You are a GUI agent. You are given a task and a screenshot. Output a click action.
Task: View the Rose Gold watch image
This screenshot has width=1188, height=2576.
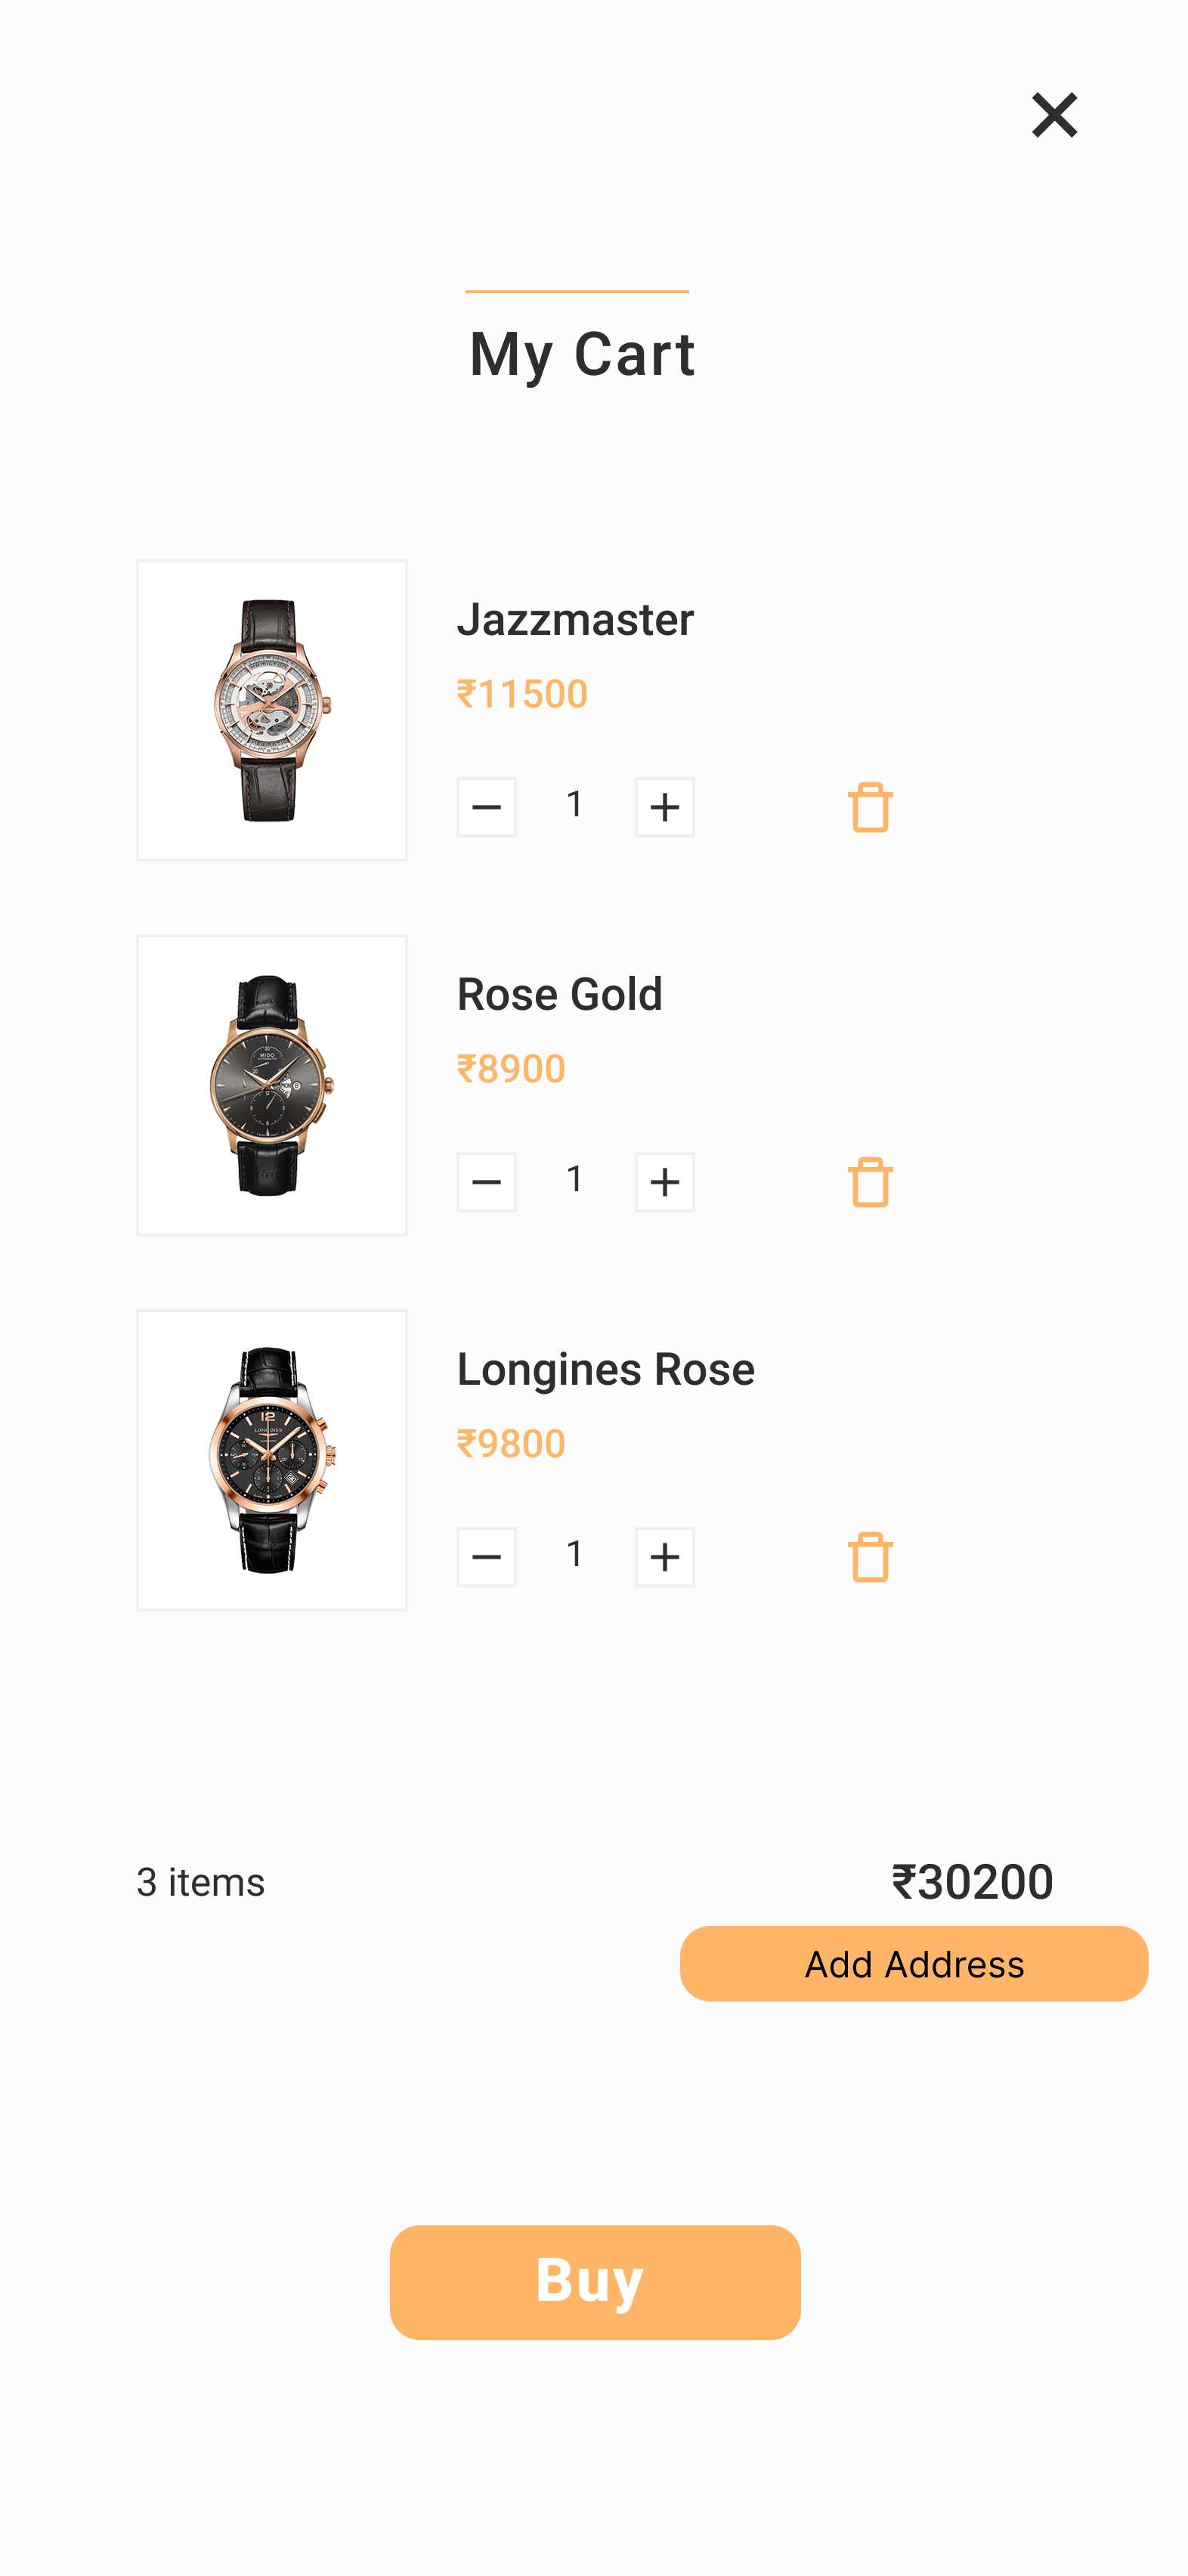pyautogui.click(x=272, y=1085)
